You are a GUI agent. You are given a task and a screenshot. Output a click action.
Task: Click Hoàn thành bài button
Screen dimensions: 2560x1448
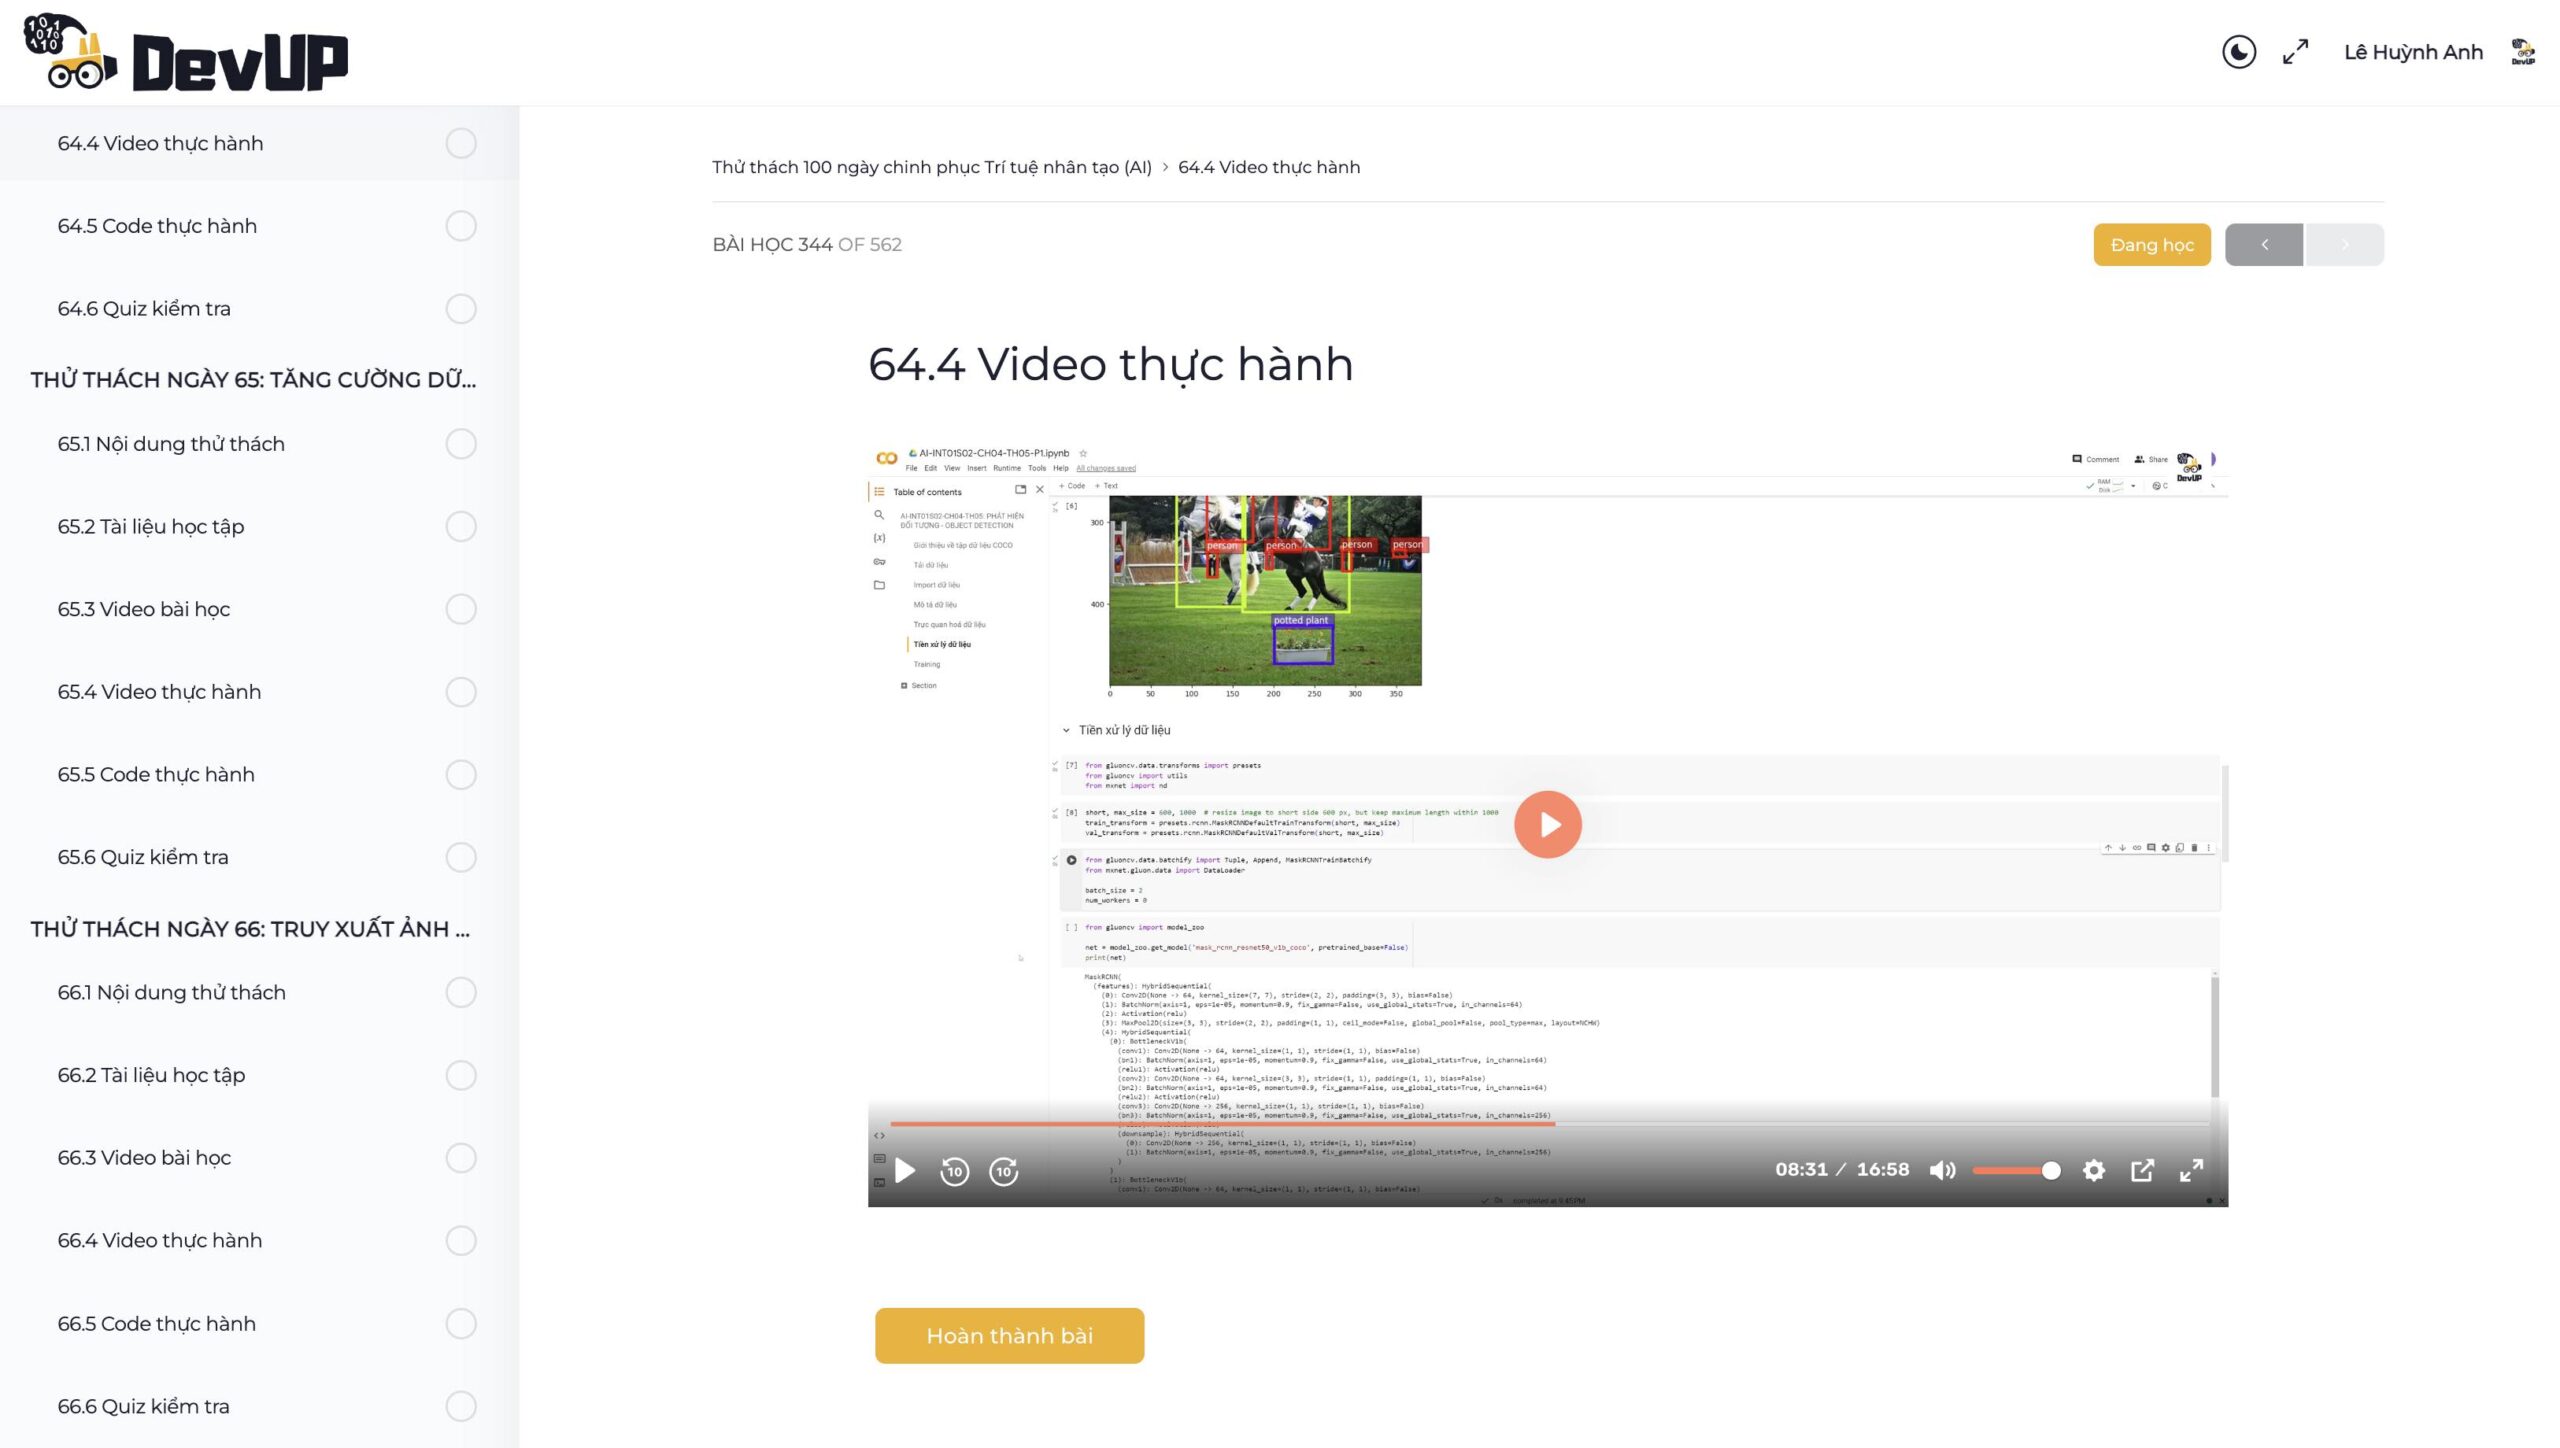pos(1009,1336)
